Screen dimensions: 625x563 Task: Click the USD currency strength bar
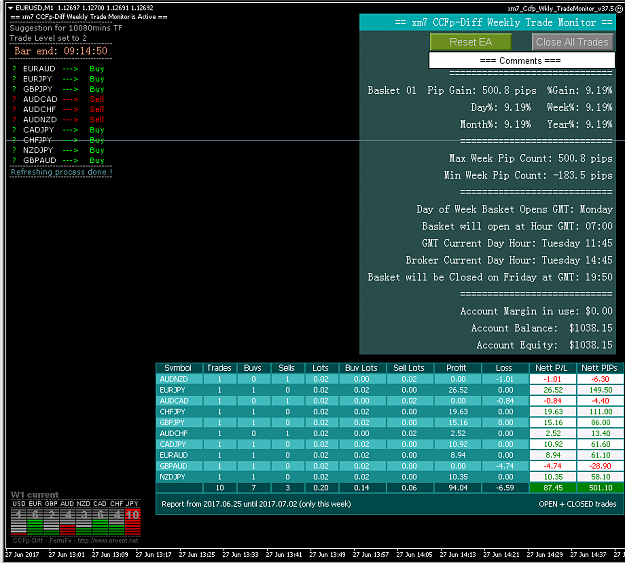click(x=19, y=522)
